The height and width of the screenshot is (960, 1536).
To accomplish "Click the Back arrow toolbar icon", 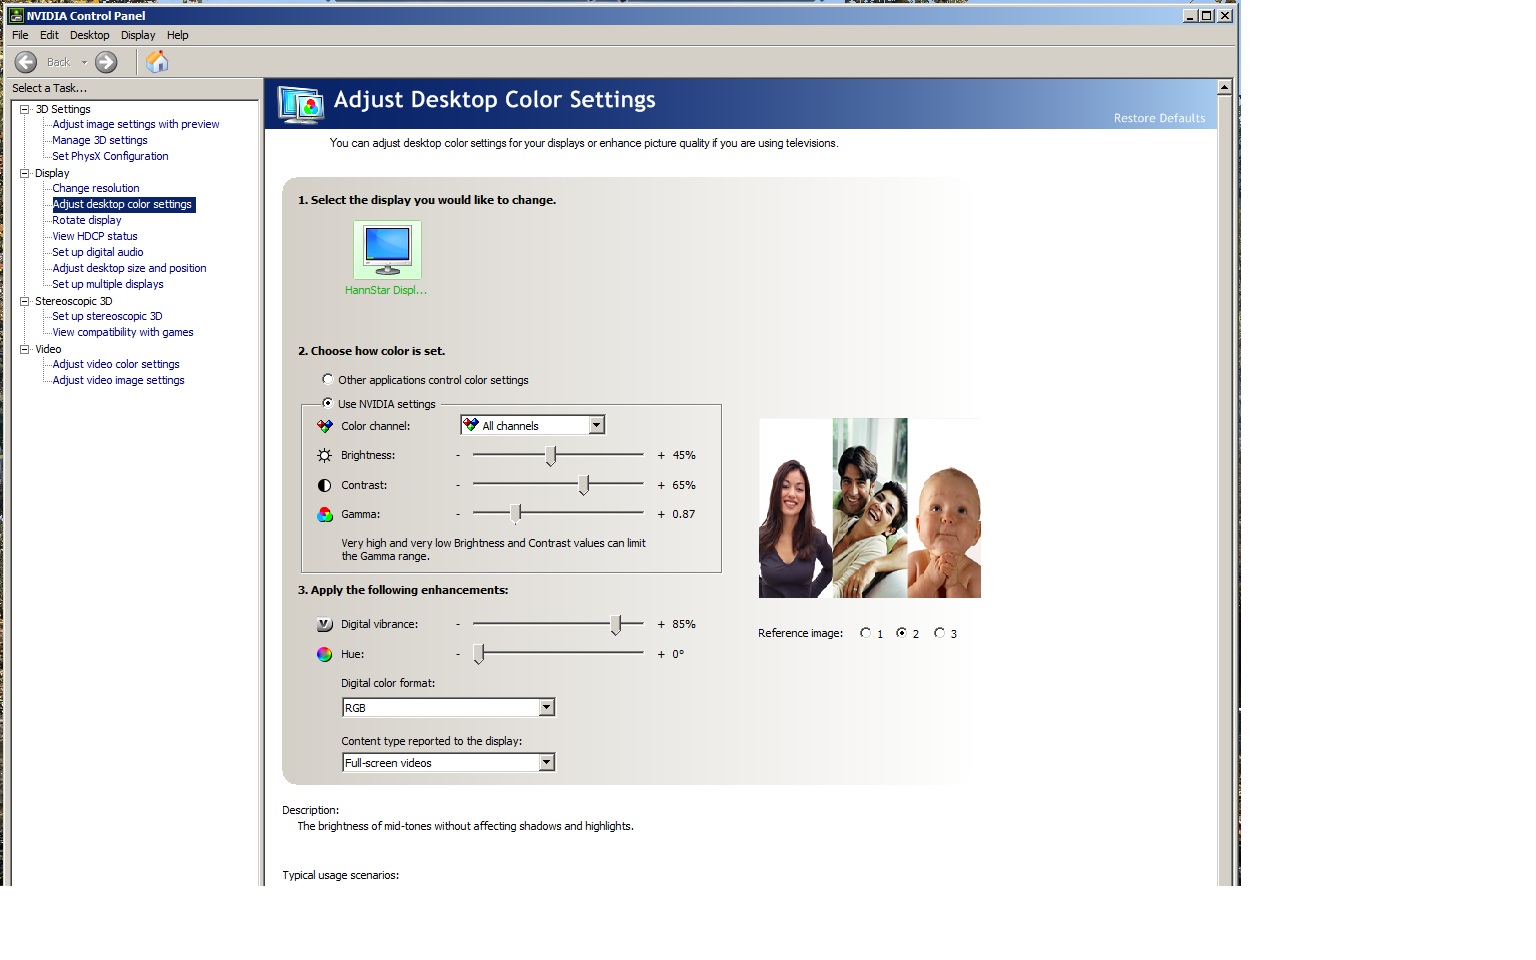I will [26, 62].
